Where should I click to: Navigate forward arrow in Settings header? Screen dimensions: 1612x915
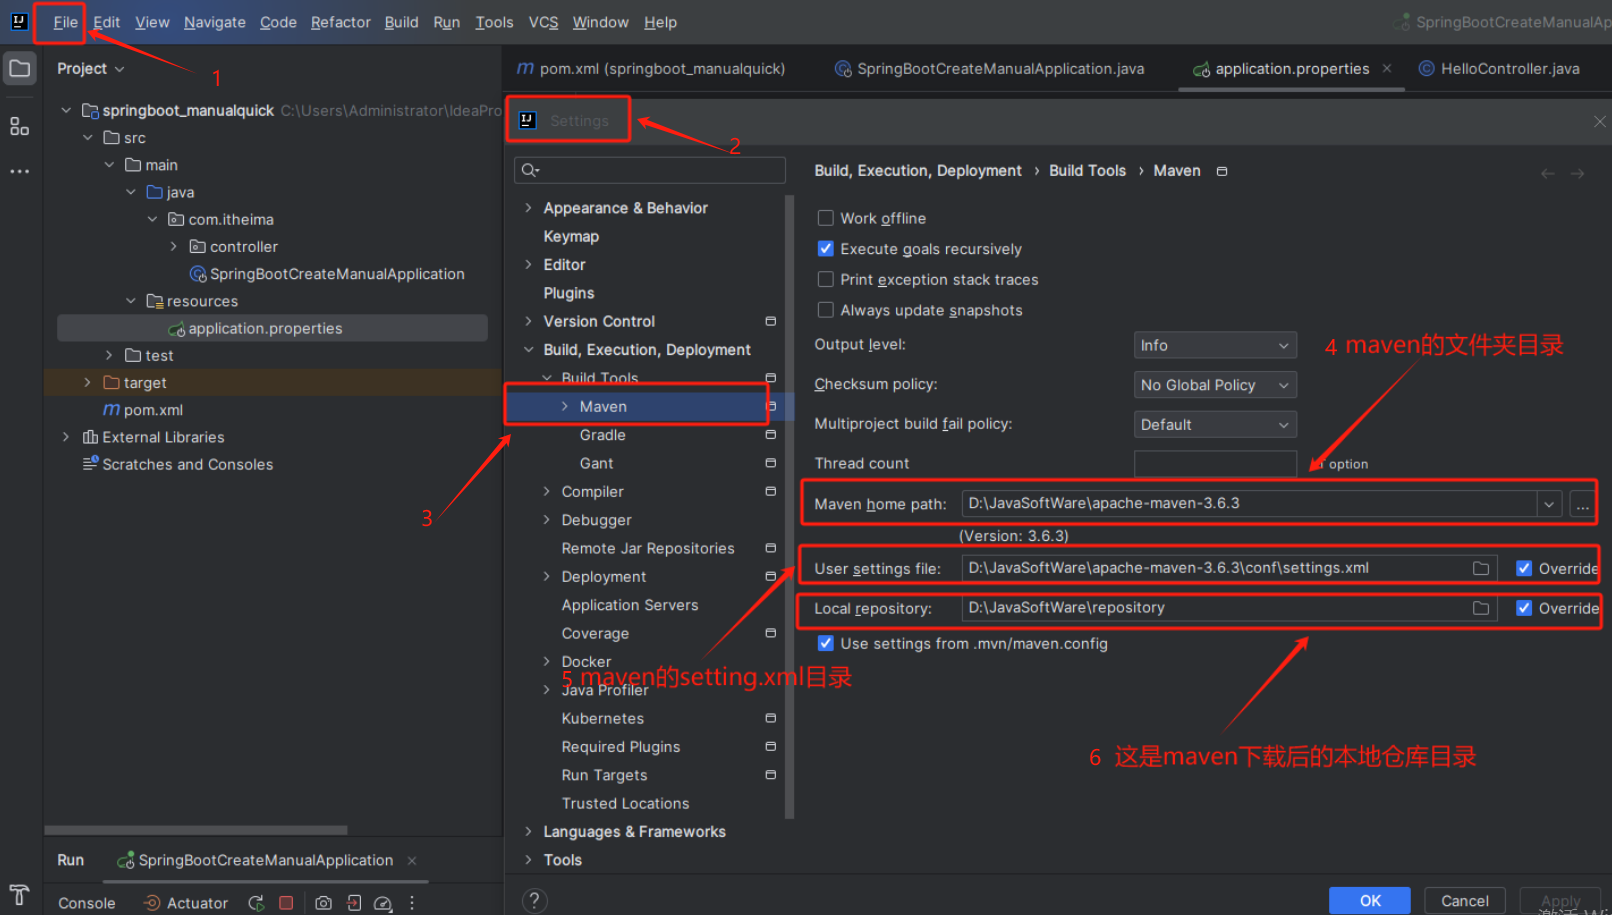click(1578, 174)
